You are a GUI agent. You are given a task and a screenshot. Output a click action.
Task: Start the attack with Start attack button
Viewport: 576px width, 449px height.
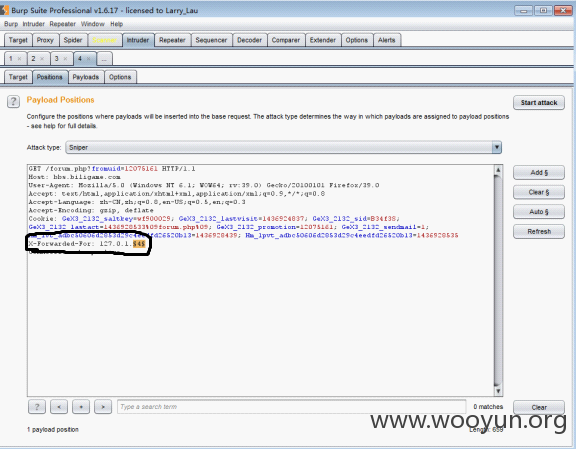pos(539,103)
